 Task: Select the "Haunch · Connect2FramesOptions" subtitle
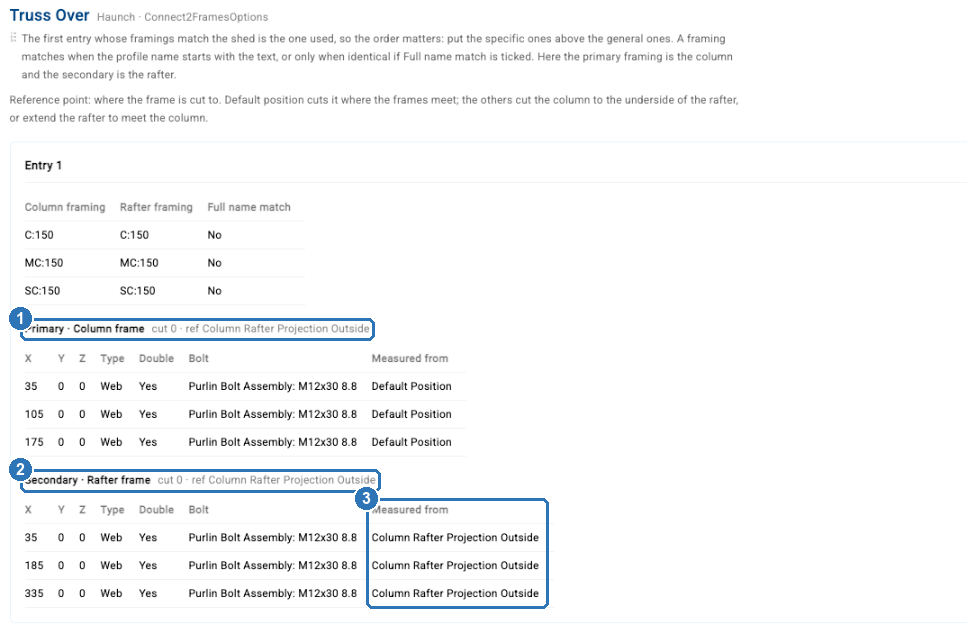coord(183,17)
